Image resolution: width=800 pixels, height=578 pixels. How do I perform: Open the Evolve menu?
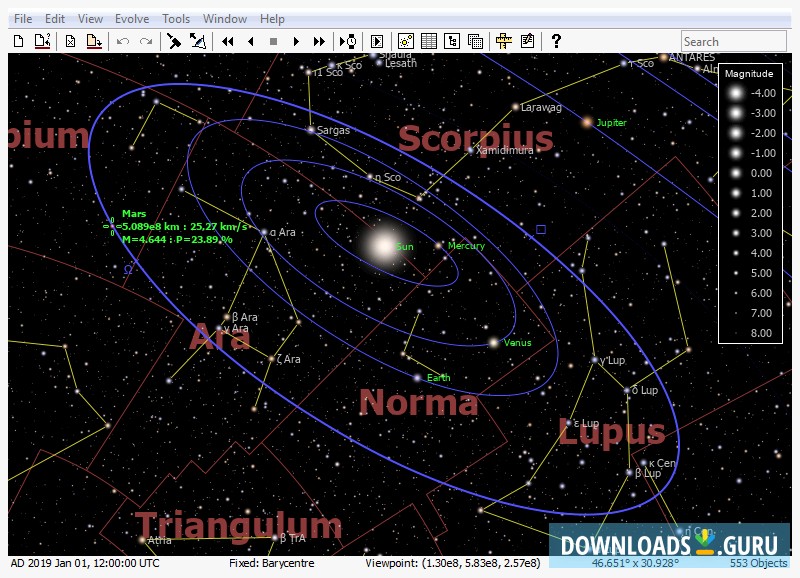pyautogui.click(x=132, y=19)
